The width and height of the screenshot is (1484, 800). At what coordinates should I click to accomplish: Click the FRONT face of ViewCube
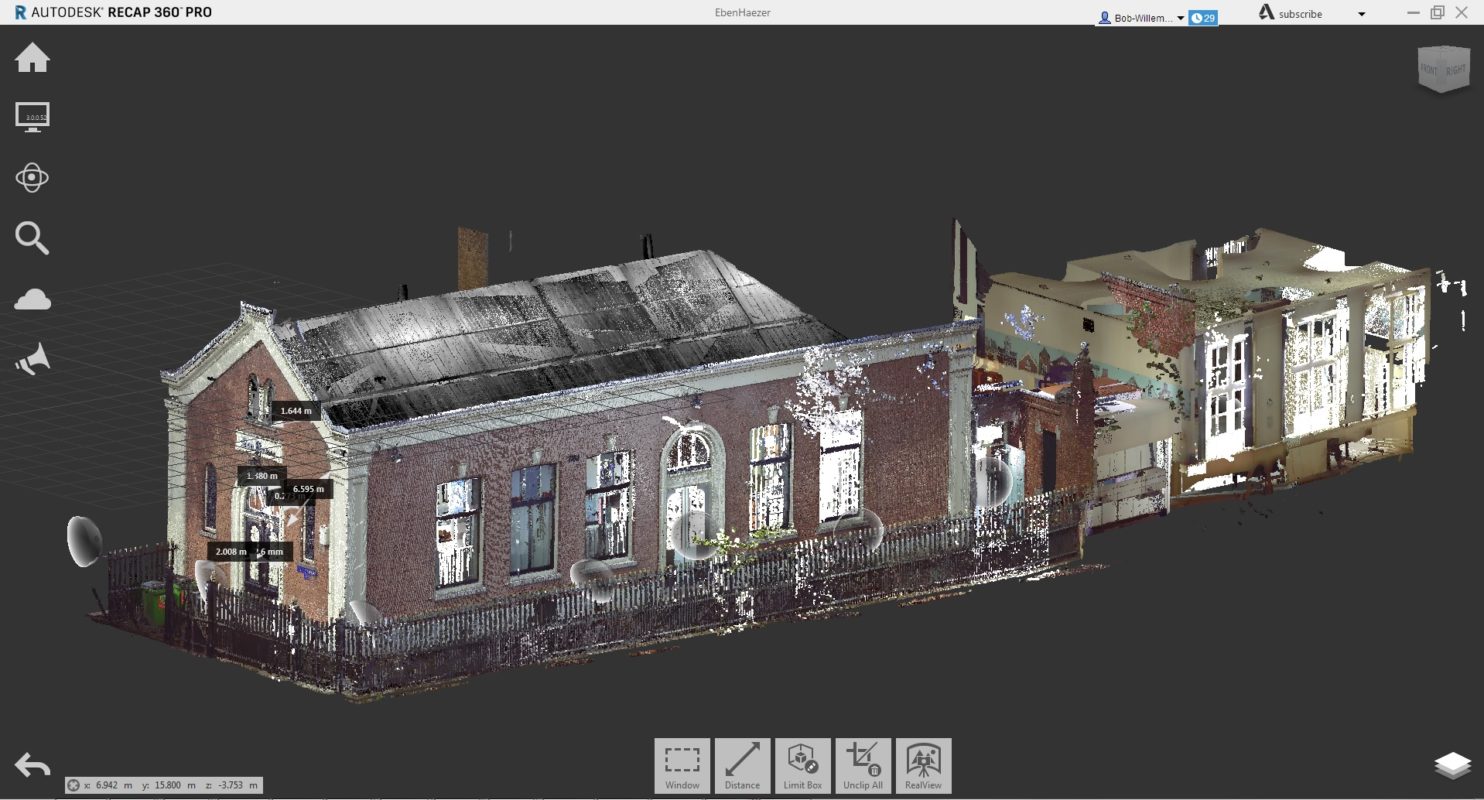point(1429,71)
